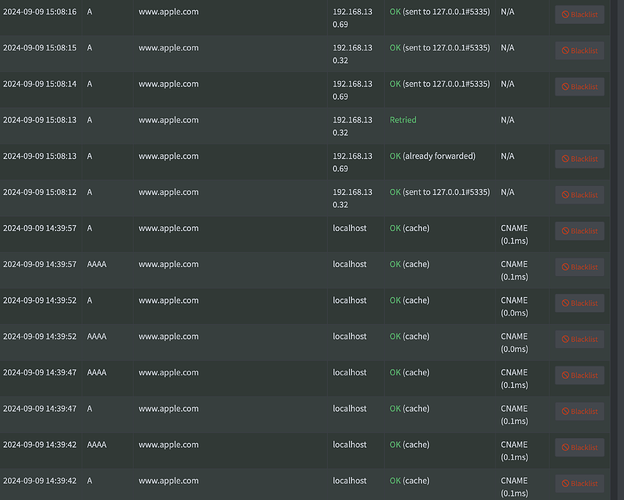
Task: Click the ban icon on the 14:39:42 A row
Action: 565,483
